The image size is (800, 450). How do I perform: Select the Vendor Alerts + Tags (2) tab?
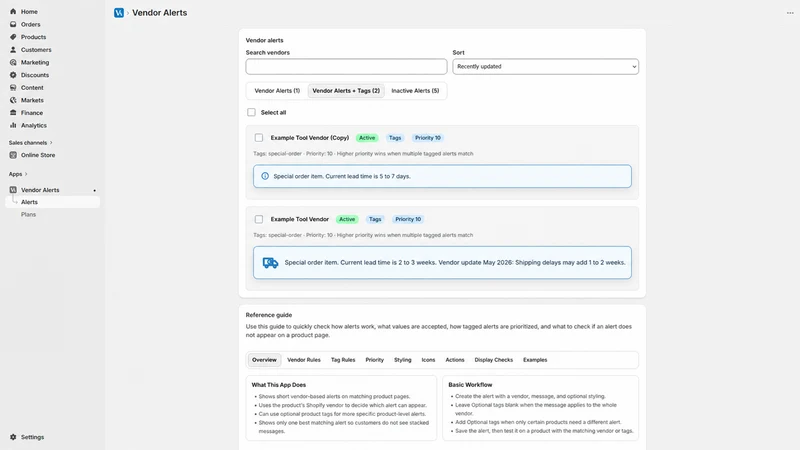tap(346, 91)
